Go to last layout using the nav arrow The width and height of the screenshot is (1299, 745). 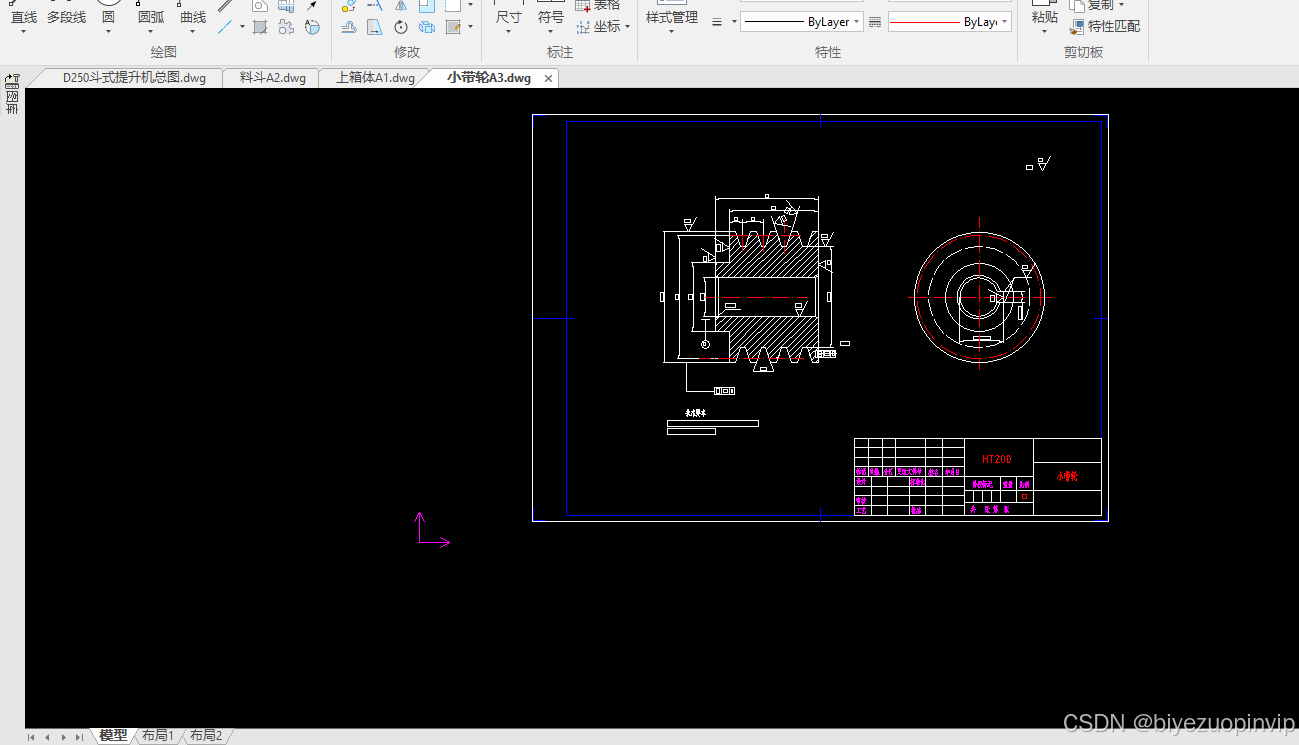tap(79, 737)
